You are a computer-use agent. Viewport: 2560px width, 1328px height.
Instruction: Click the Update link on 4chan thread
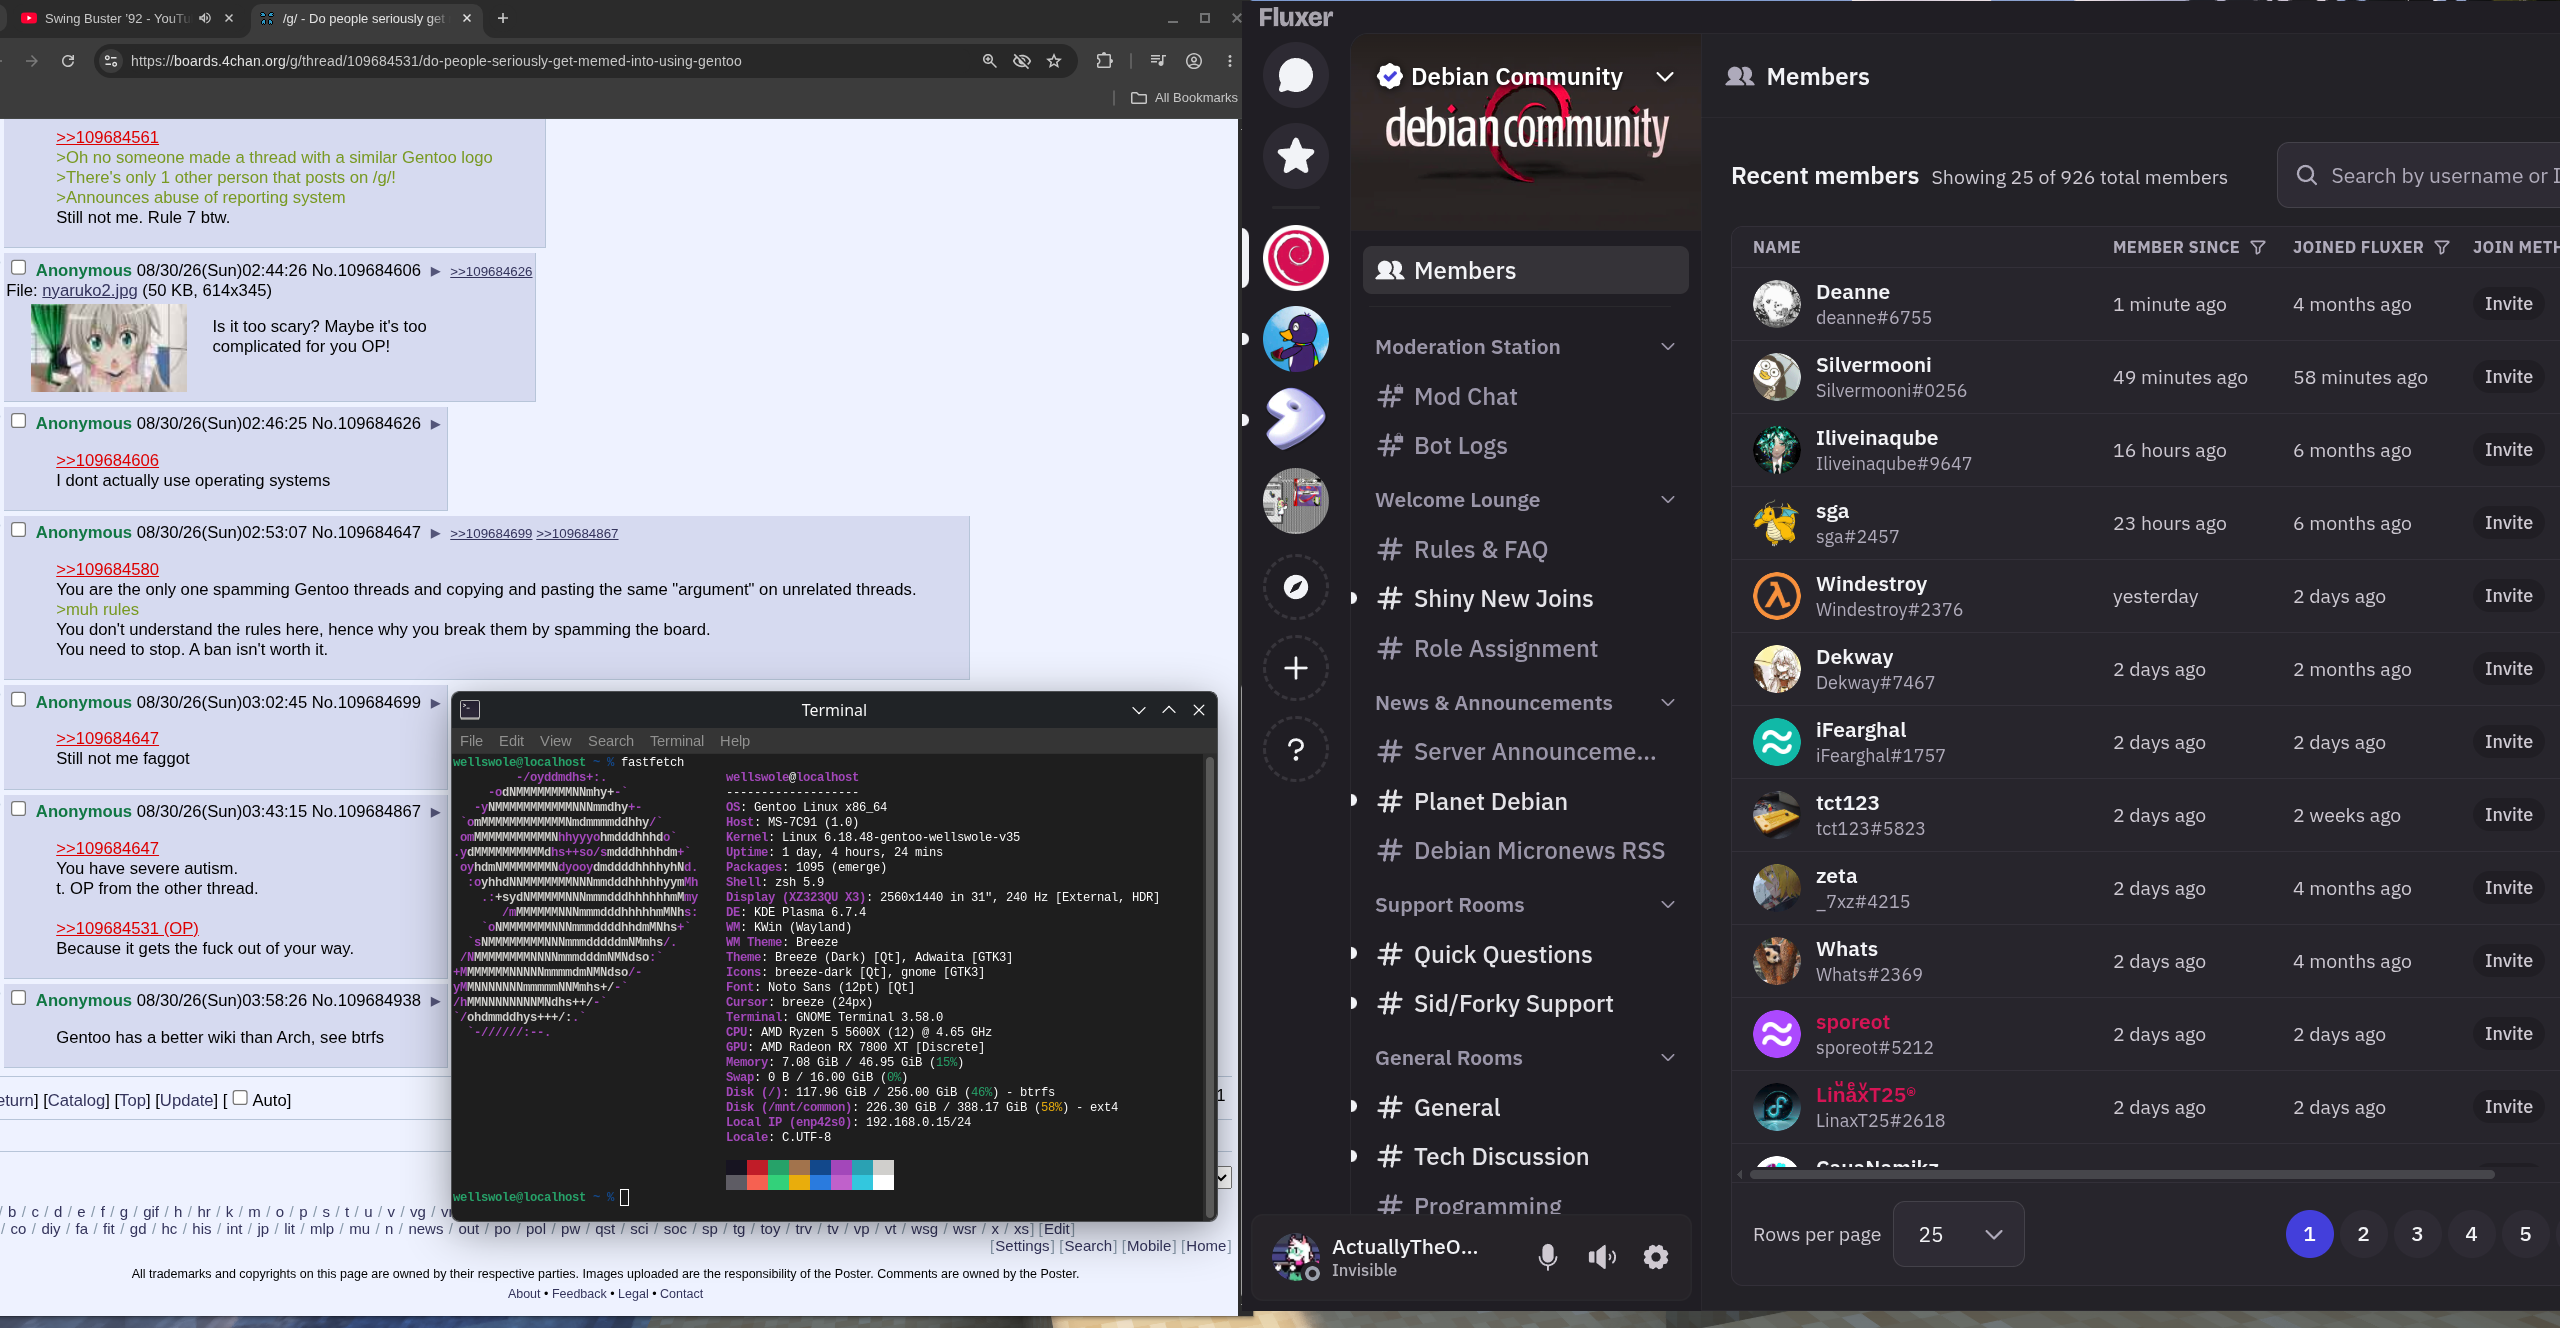tap(186, 1100)
